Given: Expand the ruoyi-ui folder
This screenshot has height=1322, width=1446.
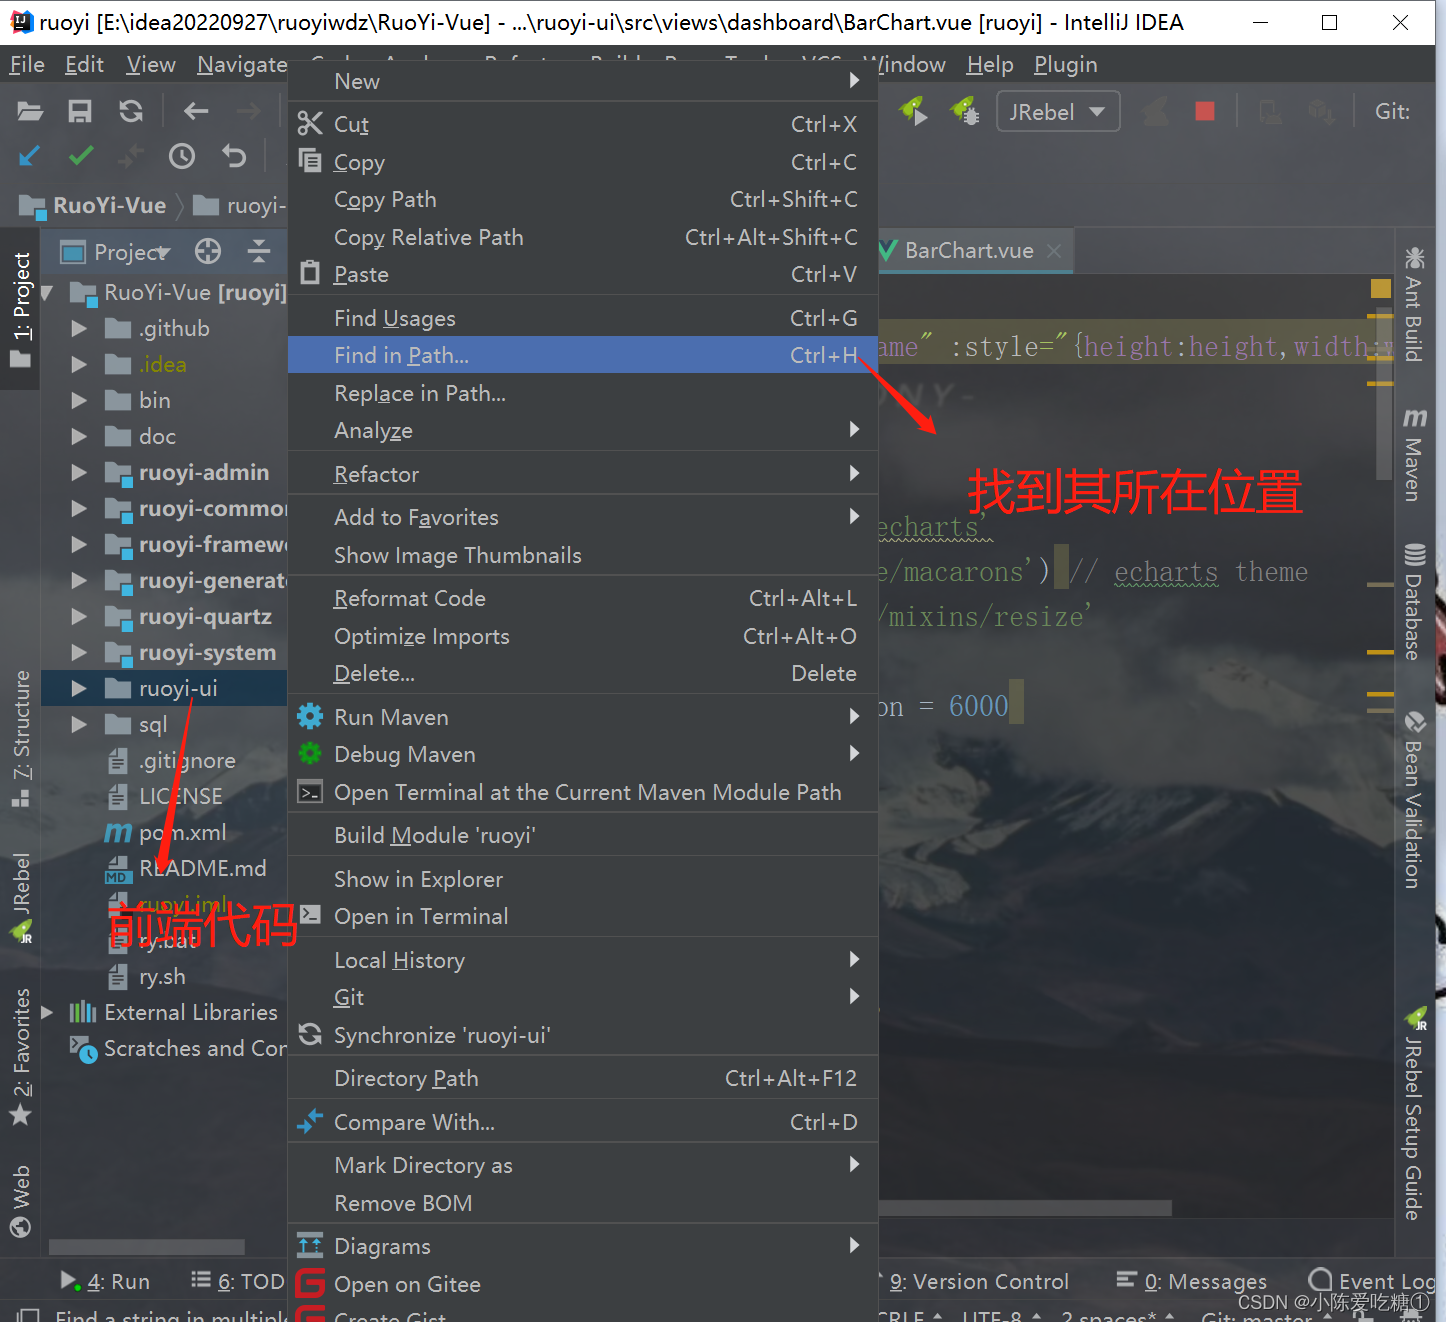Looking at the screenshot, I should pyautogui.click(x=79, y=688).
